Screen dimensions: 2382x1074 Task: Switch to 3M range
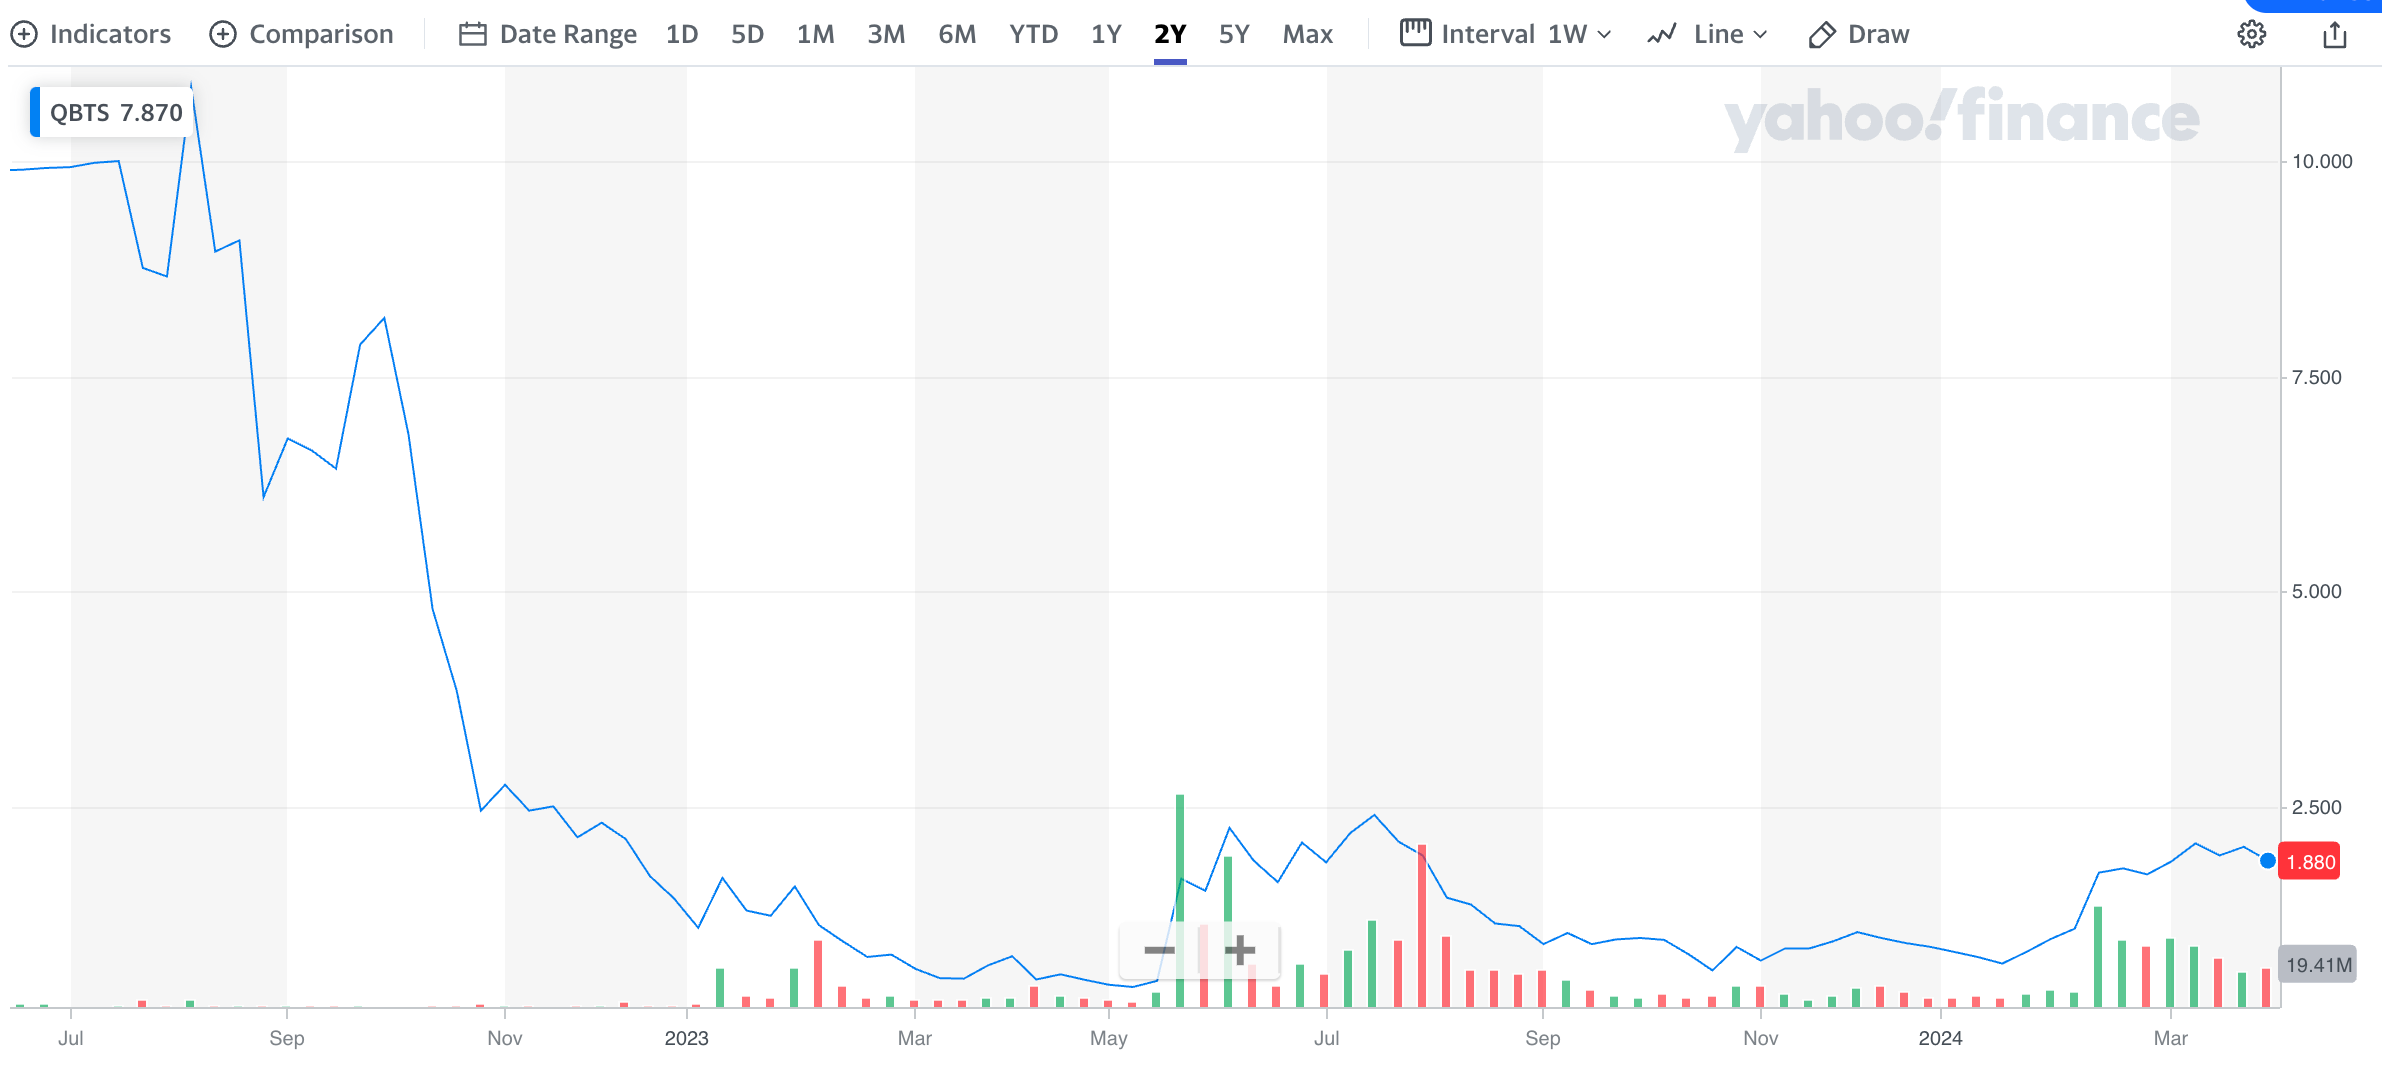(886, 34)
